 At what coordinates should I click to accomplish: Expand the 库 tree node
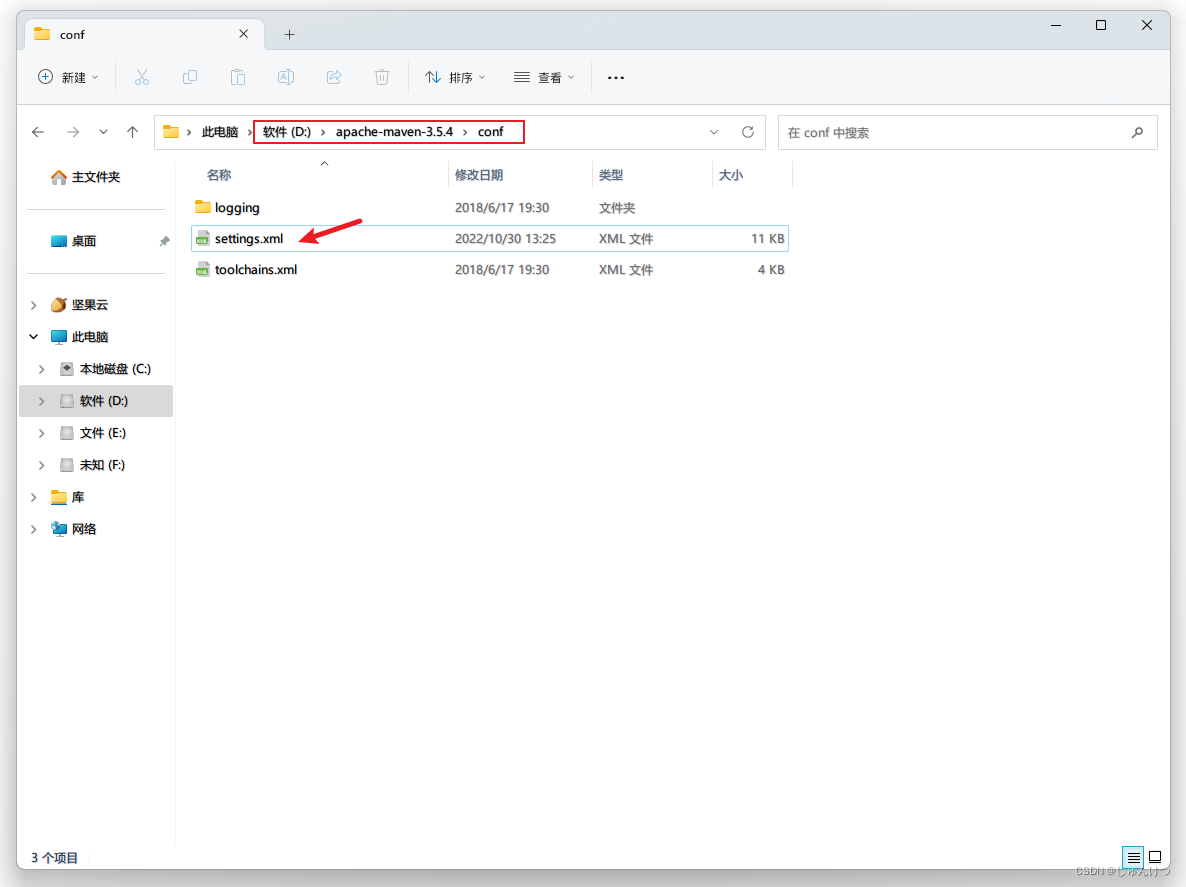(33, 497)
